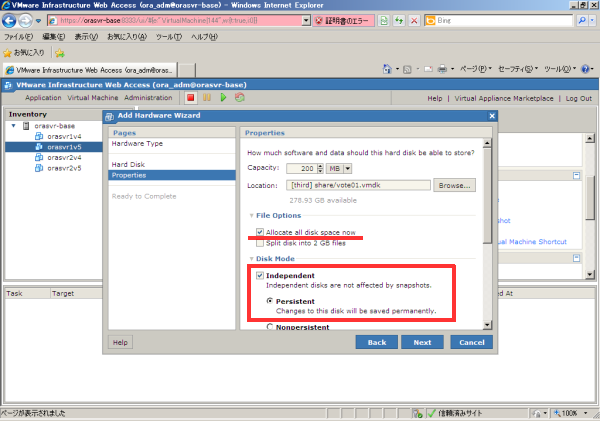Collapse the File Options section
This screenshot has height=421, width=600.
tap(251, 216)
